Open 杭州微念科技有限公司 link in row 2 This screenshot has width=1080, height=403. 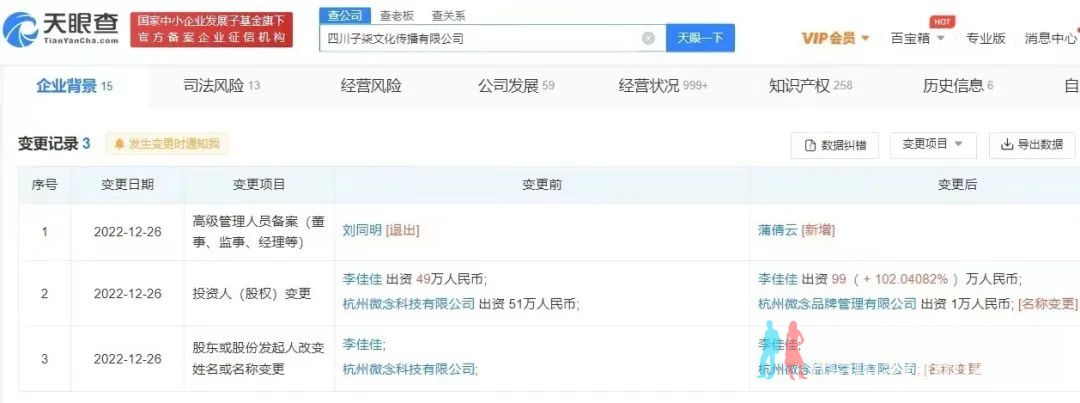409,302
